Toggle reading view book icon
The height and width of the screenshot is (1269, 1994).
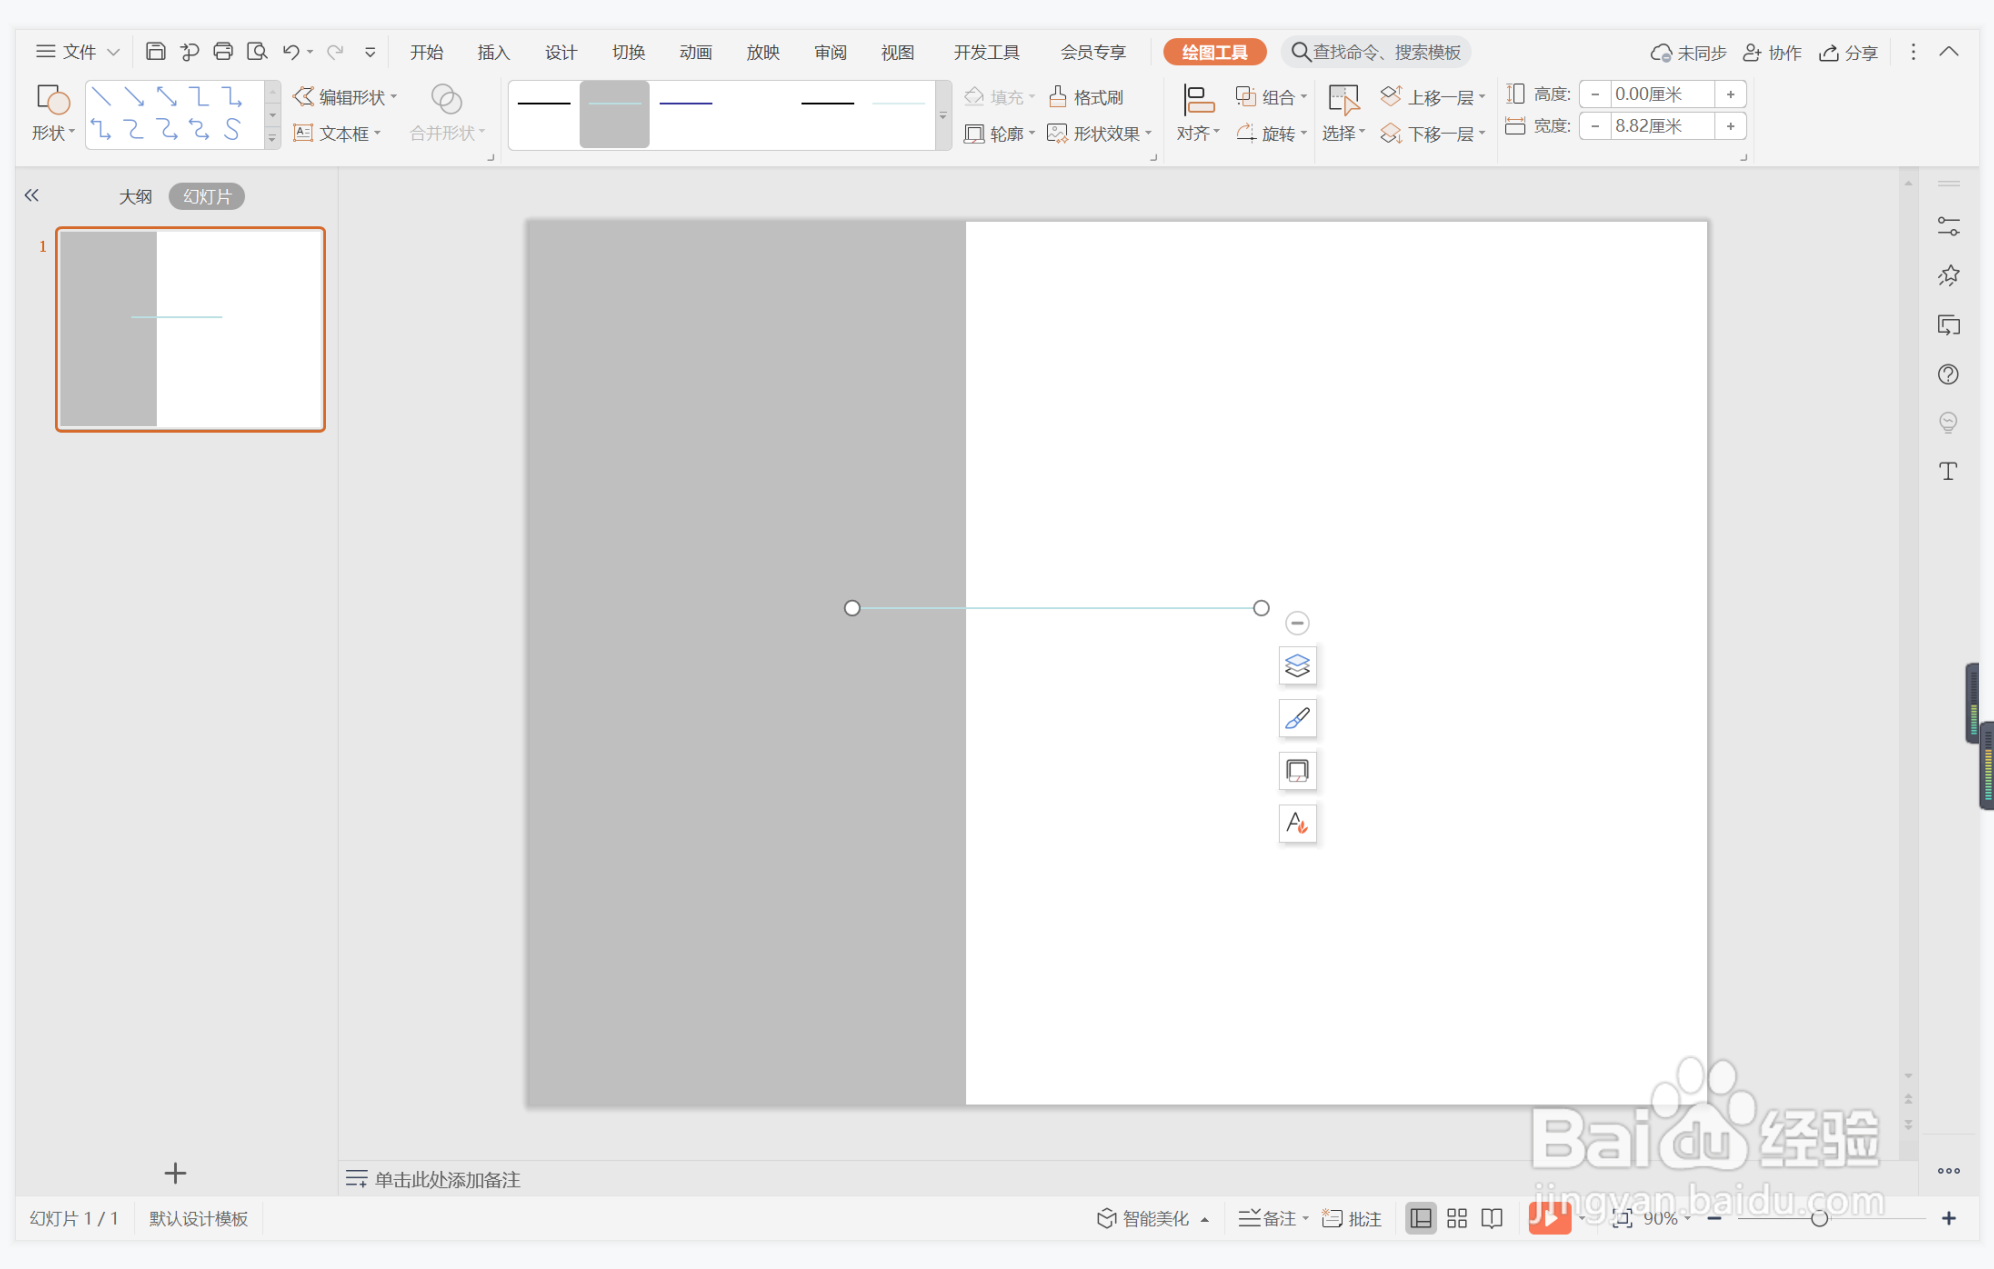(x=1492, y=1218)
